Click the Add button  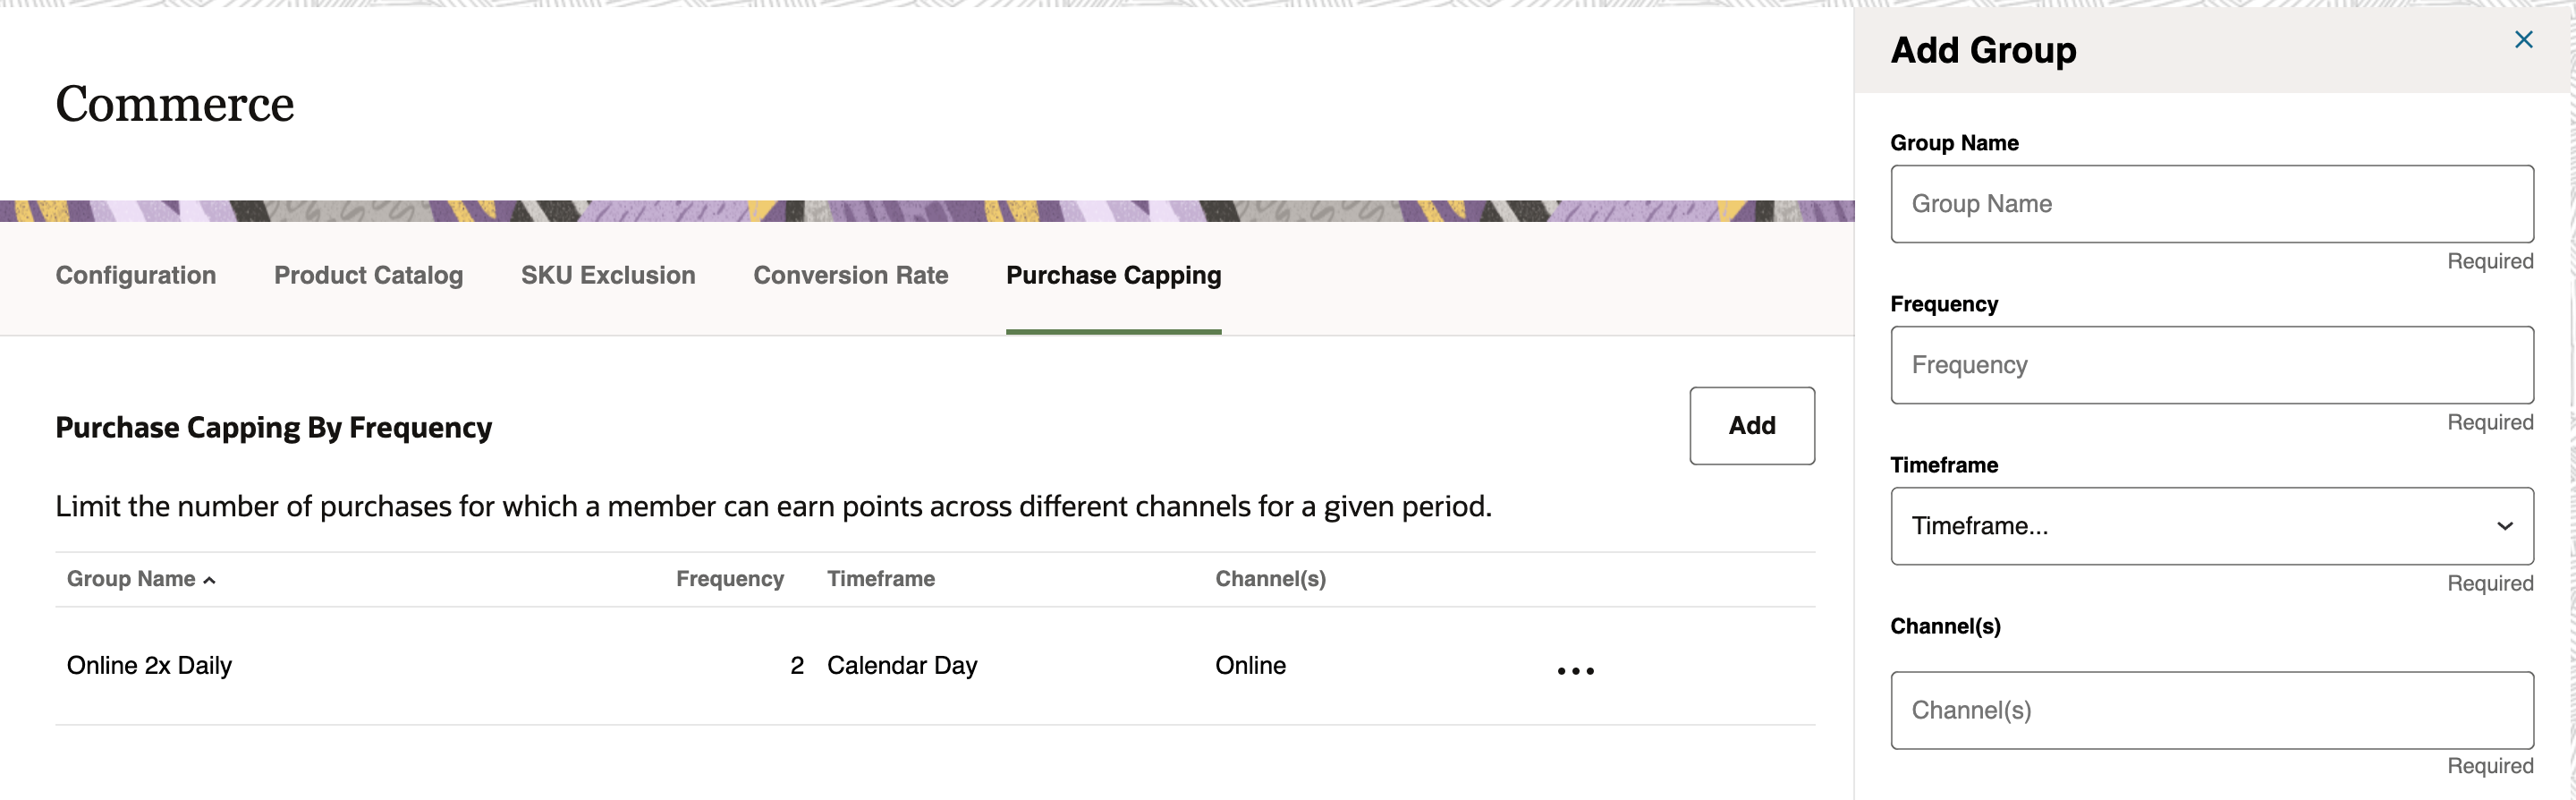(x=1752, y=426)
